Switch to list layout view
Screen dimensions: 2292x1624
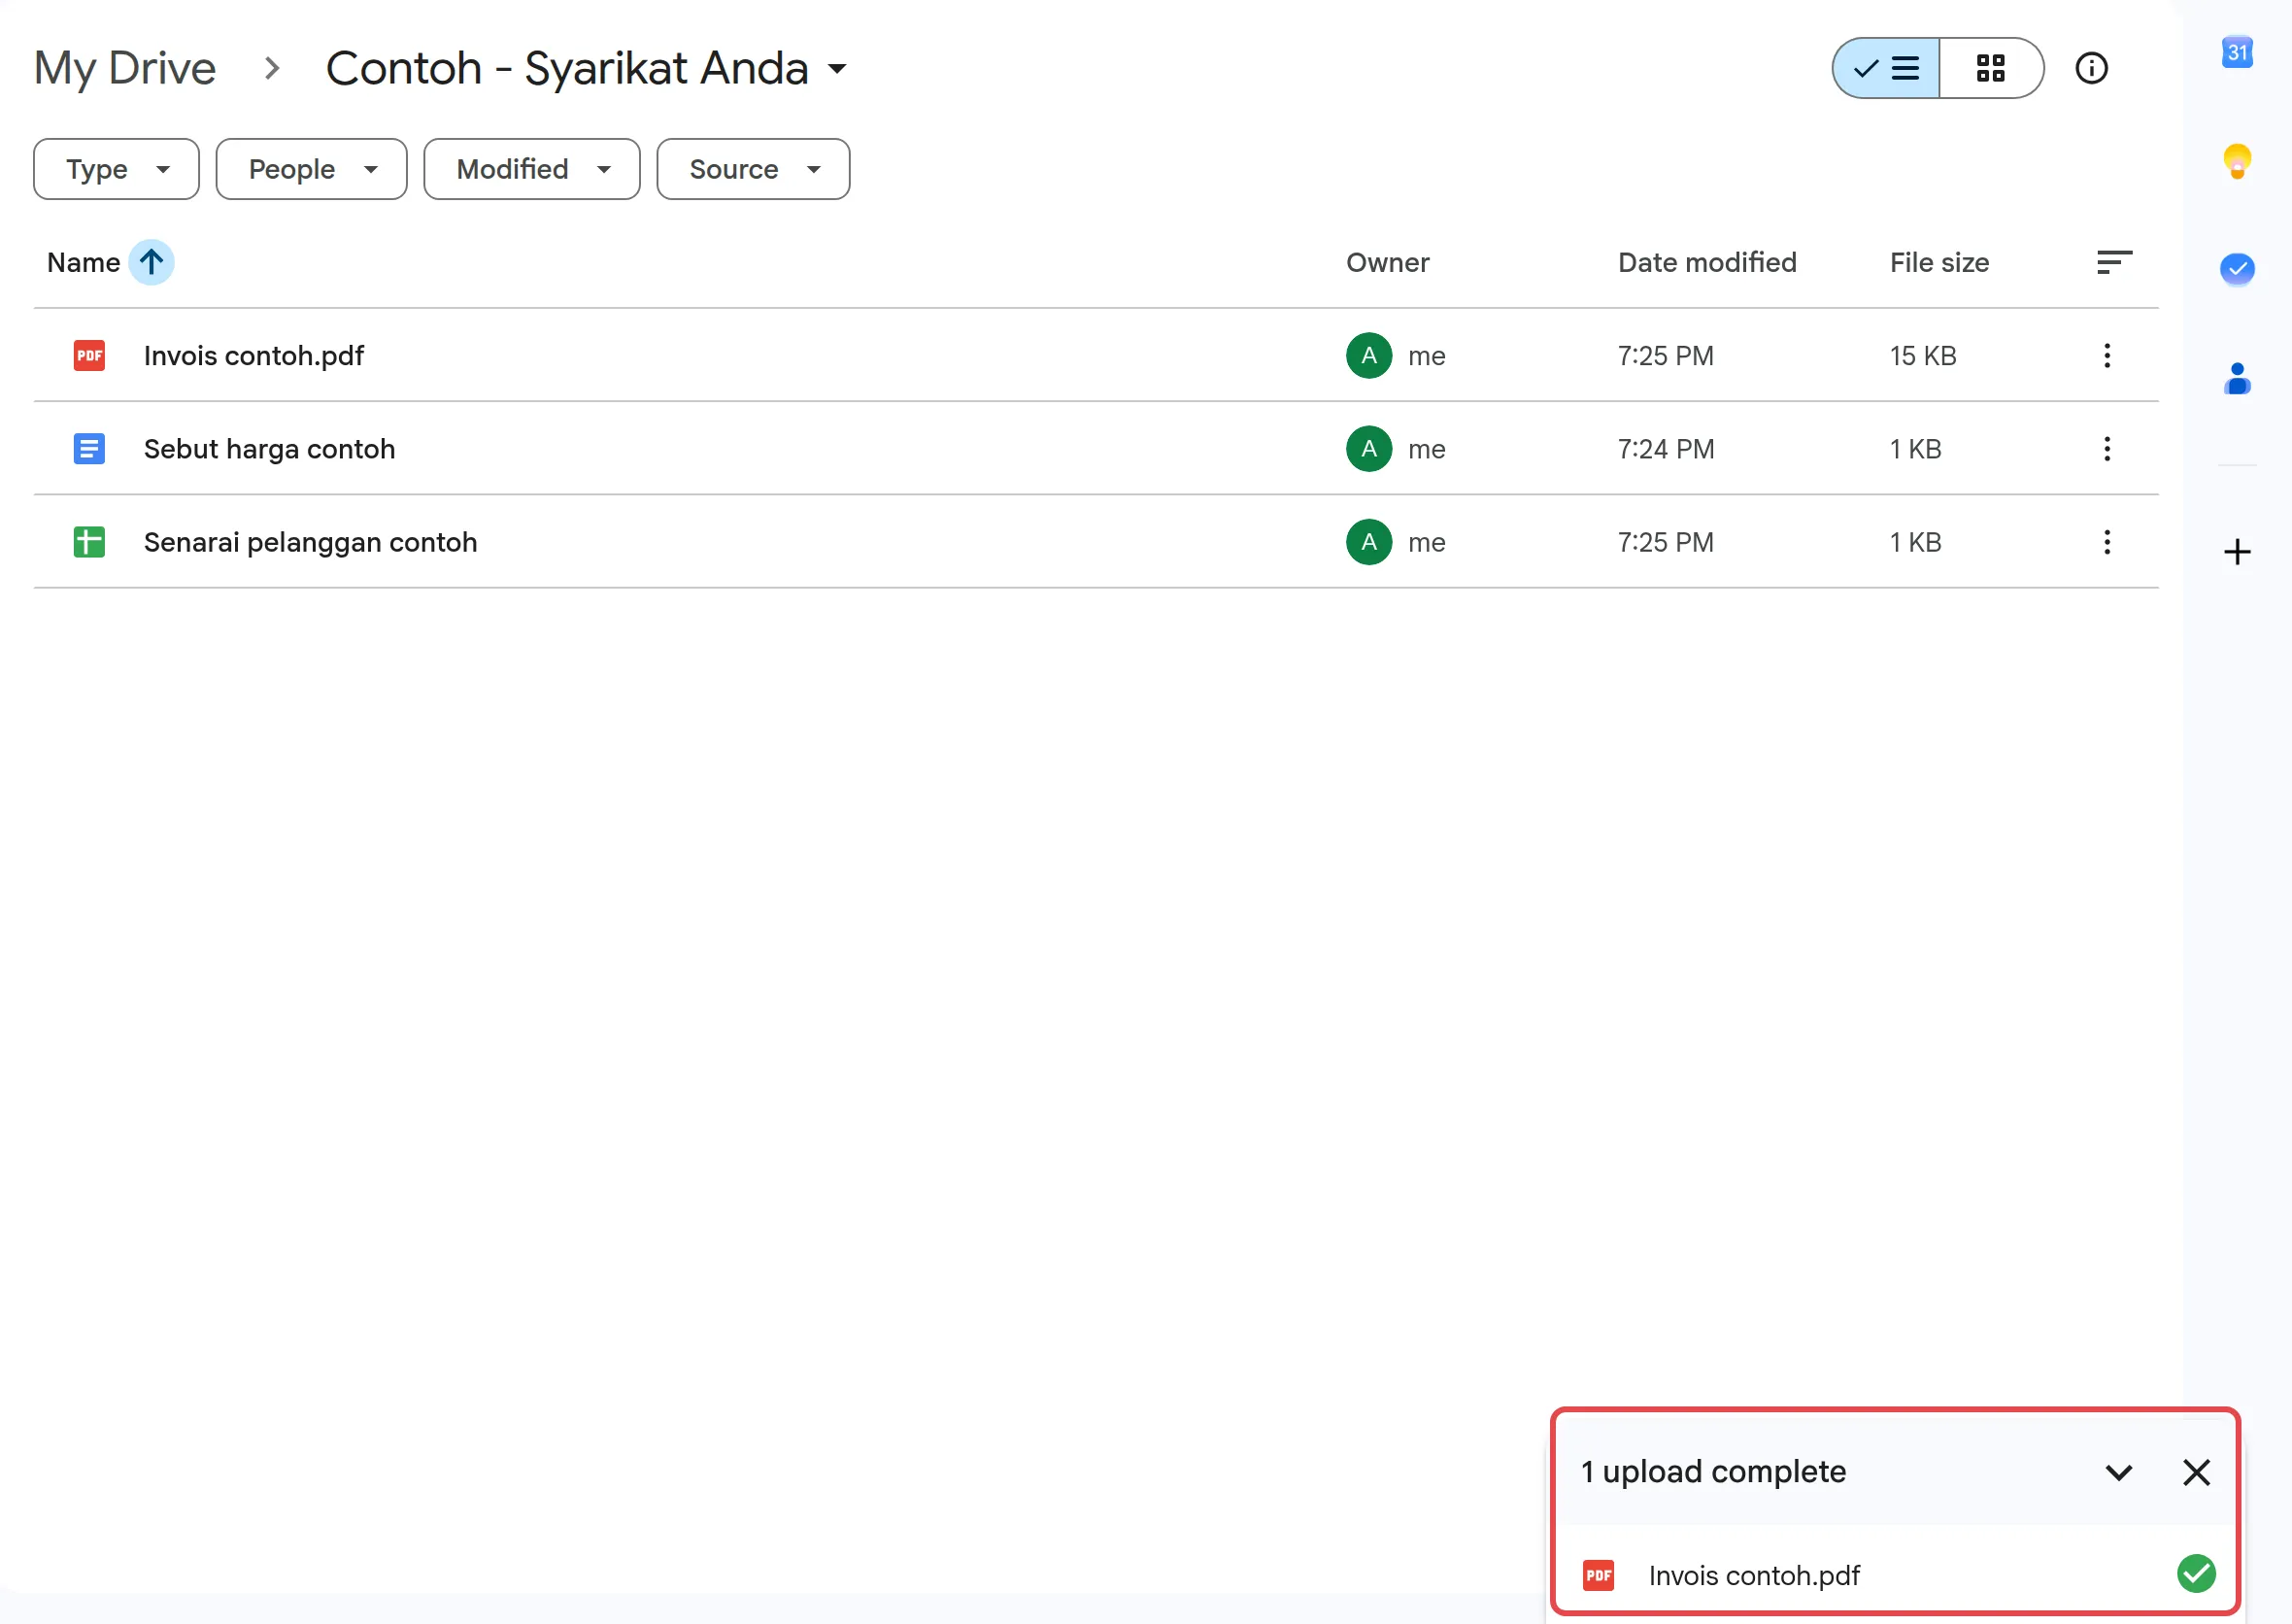1885,68
